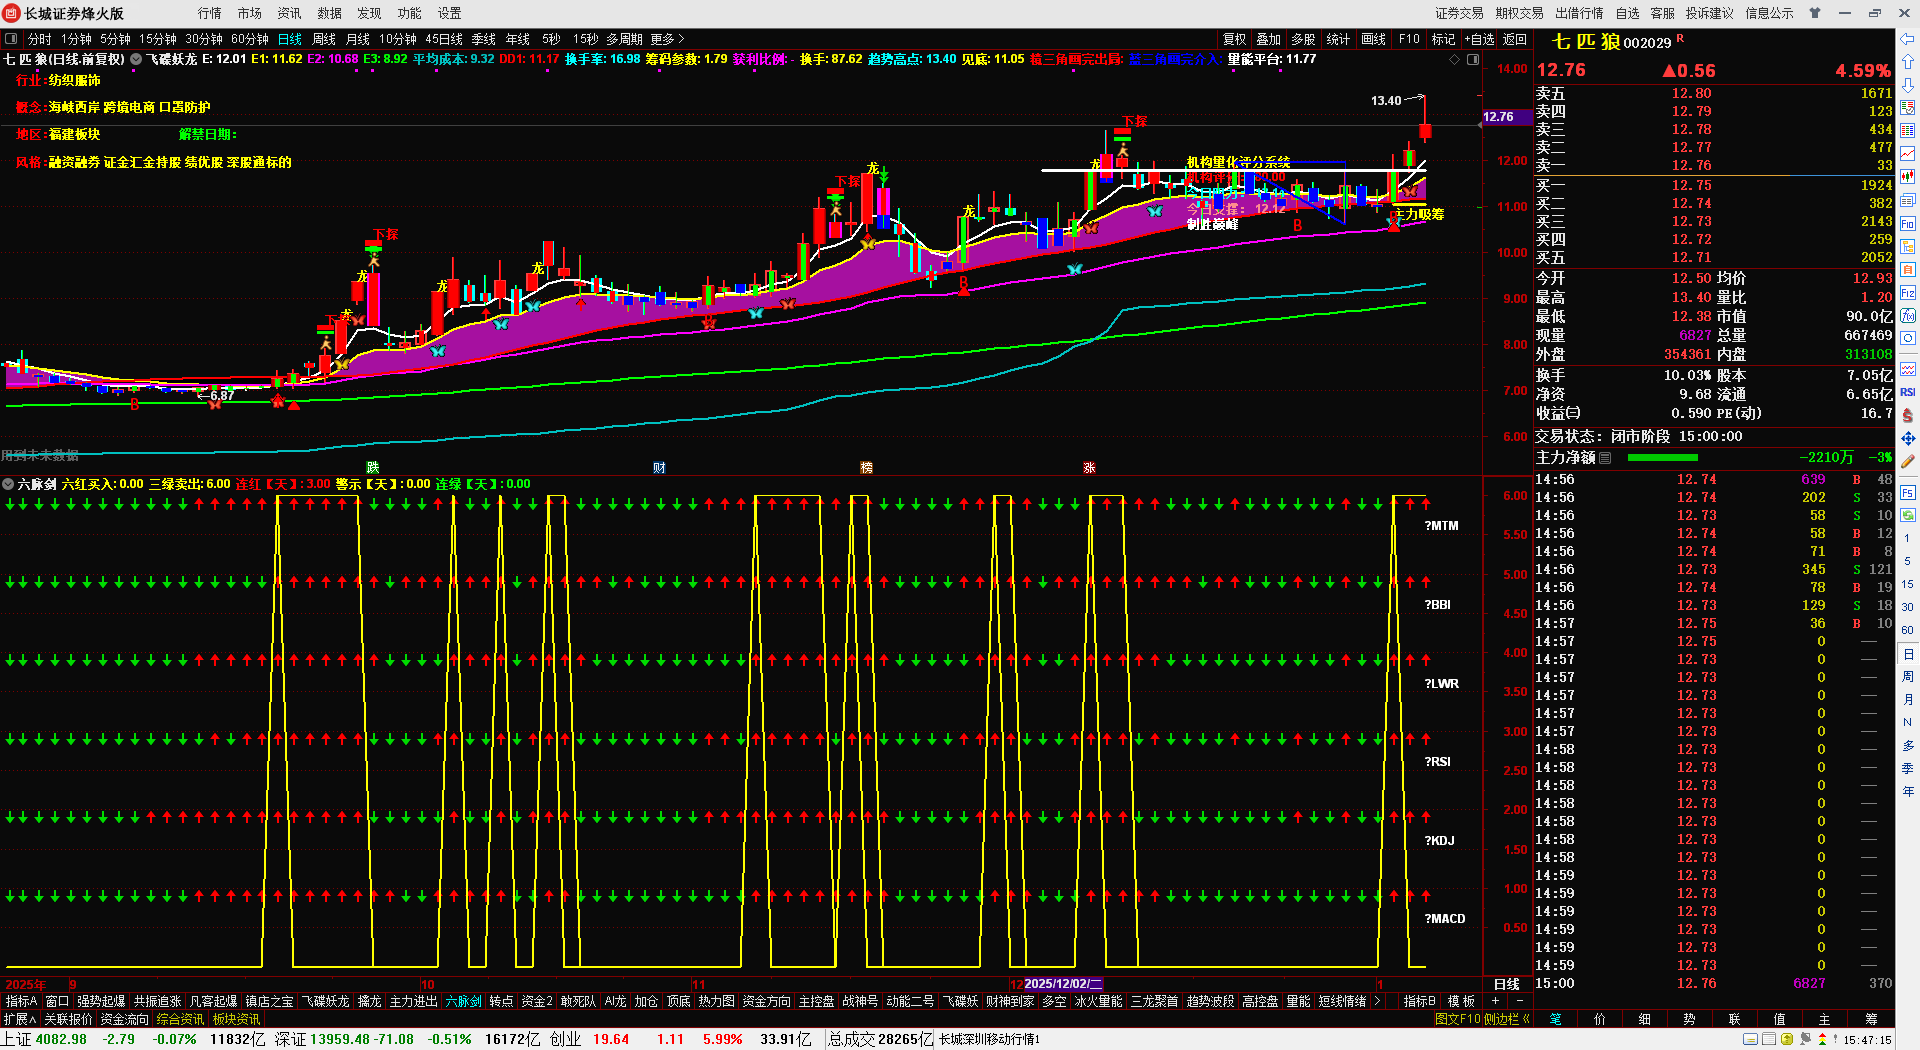Click the down arrow icon in the right sidebar
This screenshot has height=1050, width=1920.
coord(1908,85)
